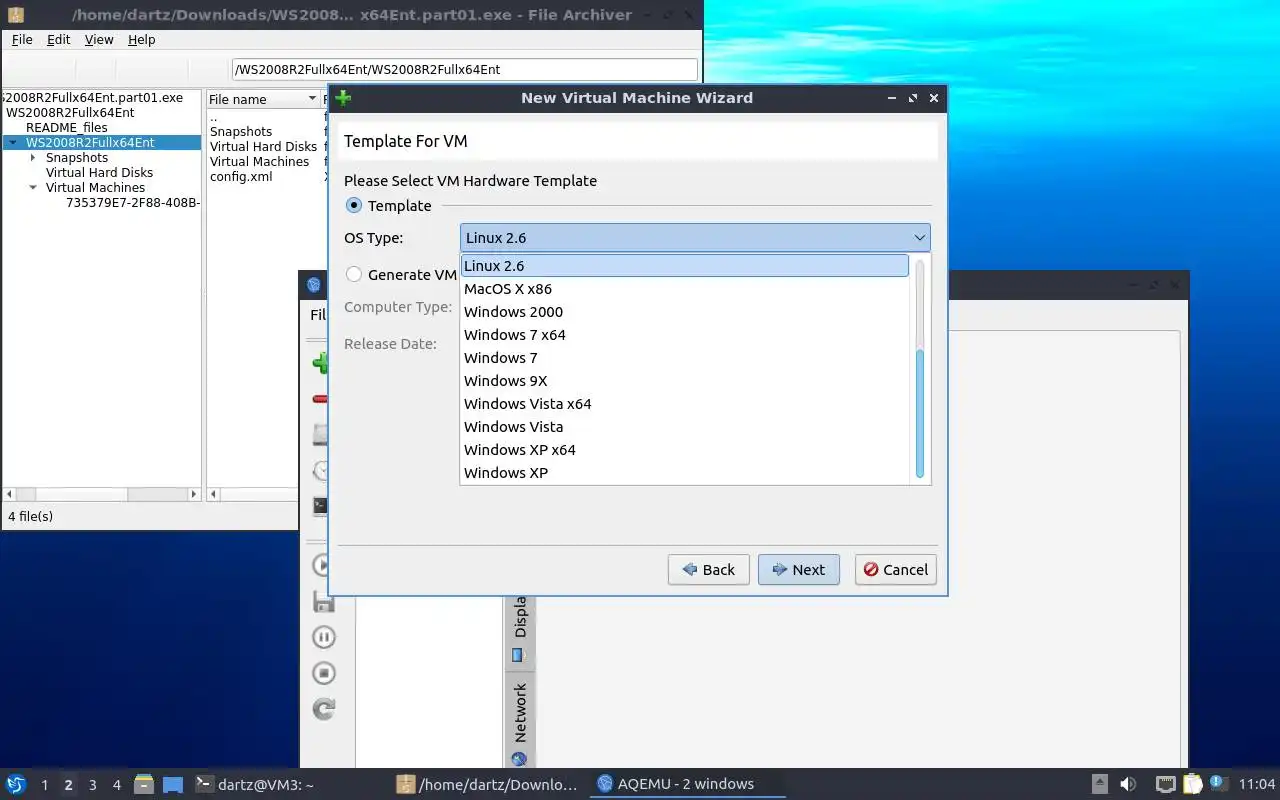Click the OS list vertical scrollbar handle
Screen dimensions: 1280x800
[x=920, y=412]
